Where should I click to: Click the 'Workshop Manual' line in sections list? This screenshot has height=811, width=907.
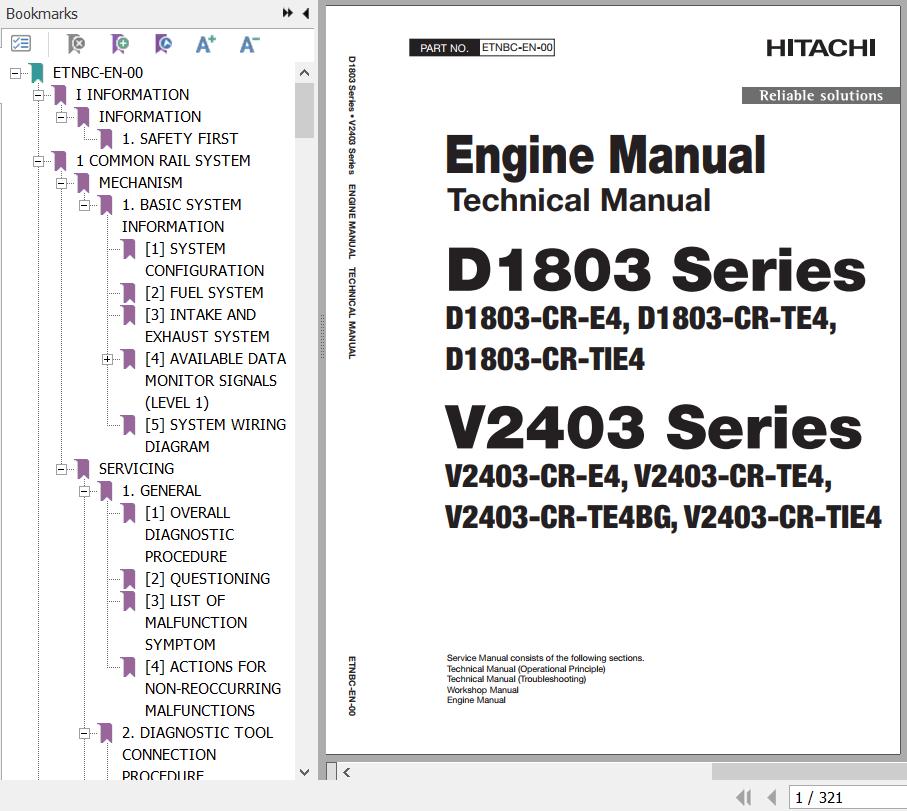(x=482, y=690)
